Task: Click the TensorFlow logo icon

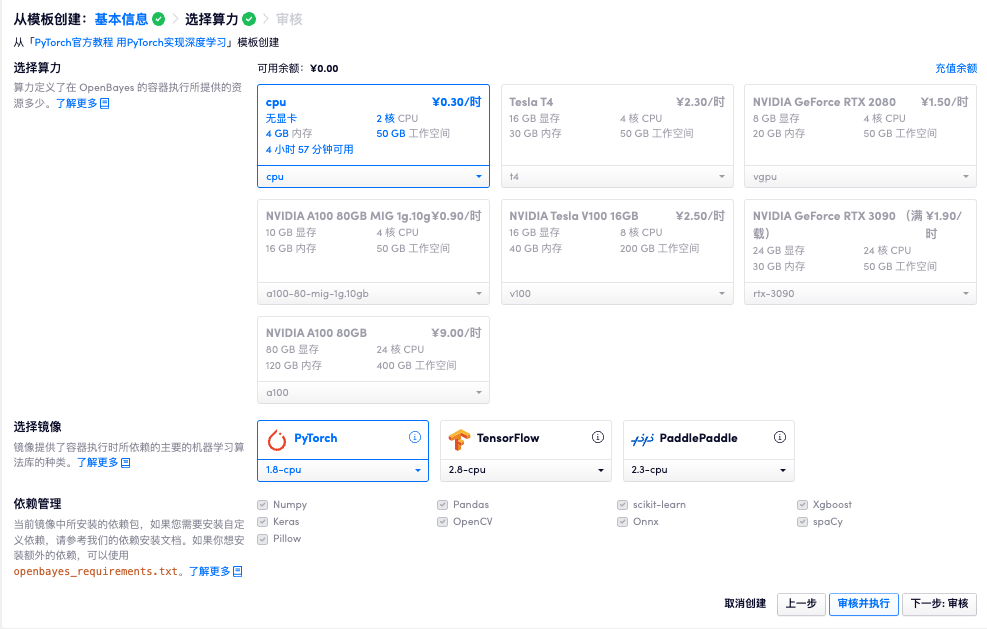Action: [x=459, y=438]
